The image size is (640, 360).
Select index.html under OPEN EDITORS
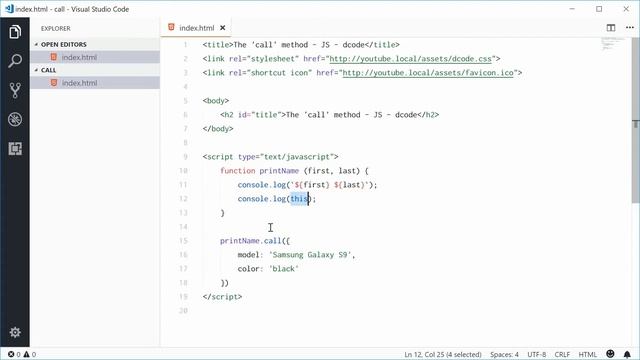(x=95, y=57)
